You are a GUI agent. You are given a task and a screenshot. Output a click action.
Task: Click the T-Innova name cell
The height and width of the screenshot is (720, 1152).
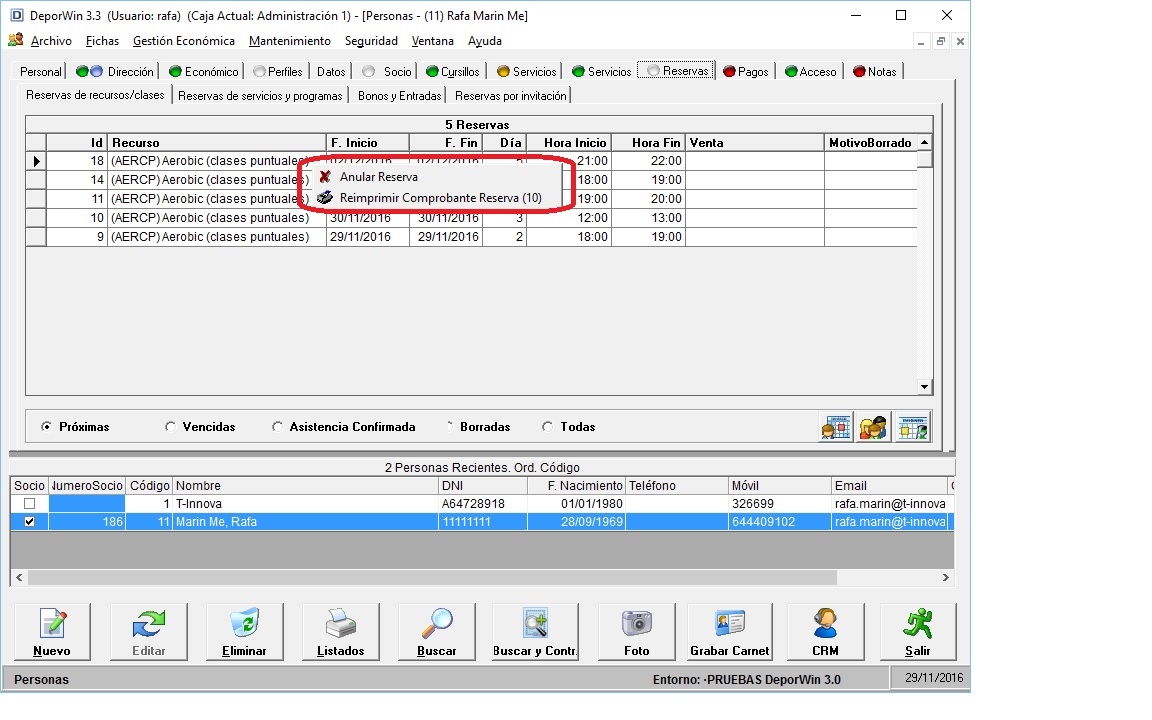click(305, 504)
